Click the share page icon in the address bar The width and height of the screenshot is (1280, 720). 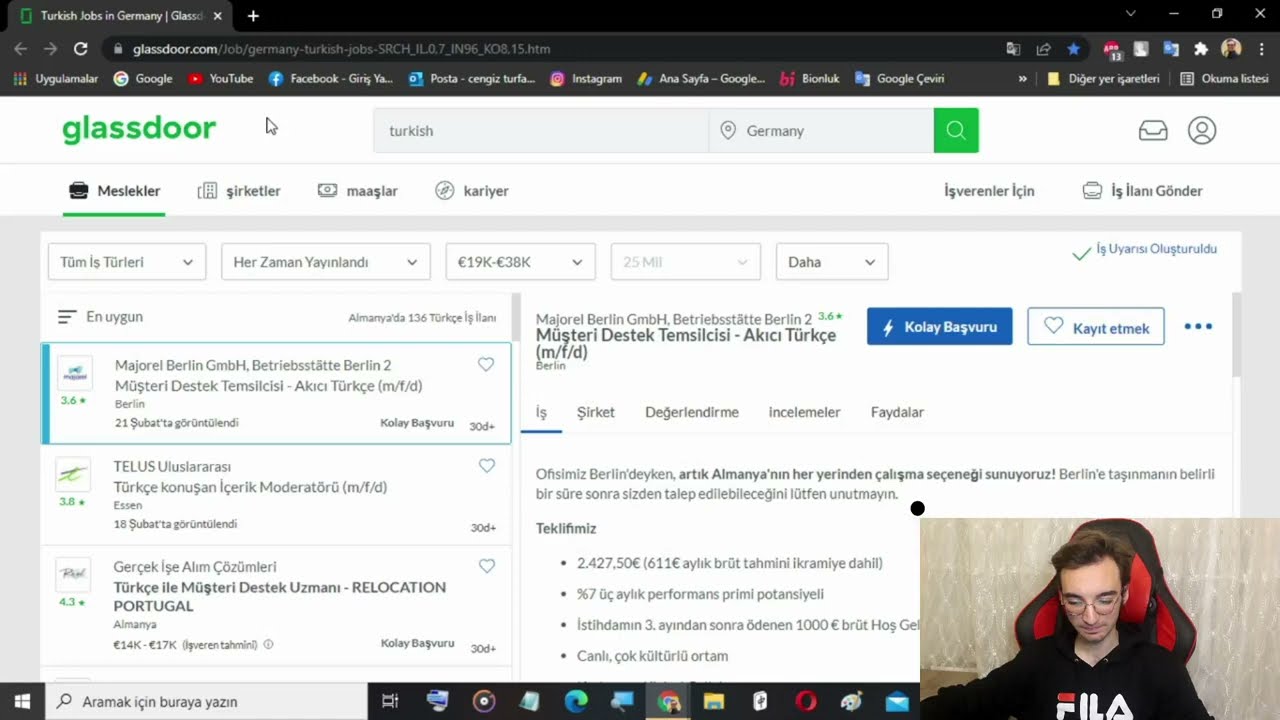1043,48
